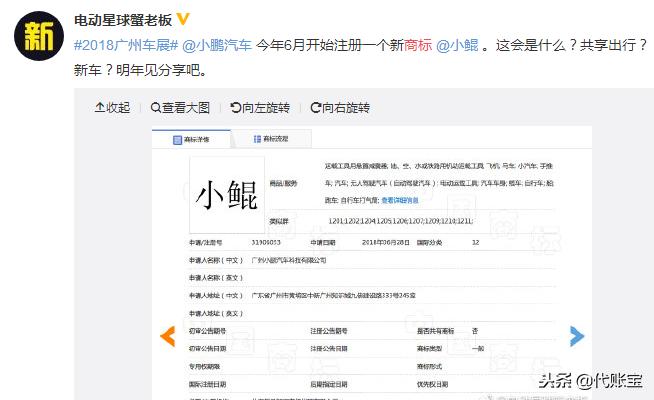Go to previous image with orange arrow
Viewport: 654px width, 400px height.
coord(168,336)
